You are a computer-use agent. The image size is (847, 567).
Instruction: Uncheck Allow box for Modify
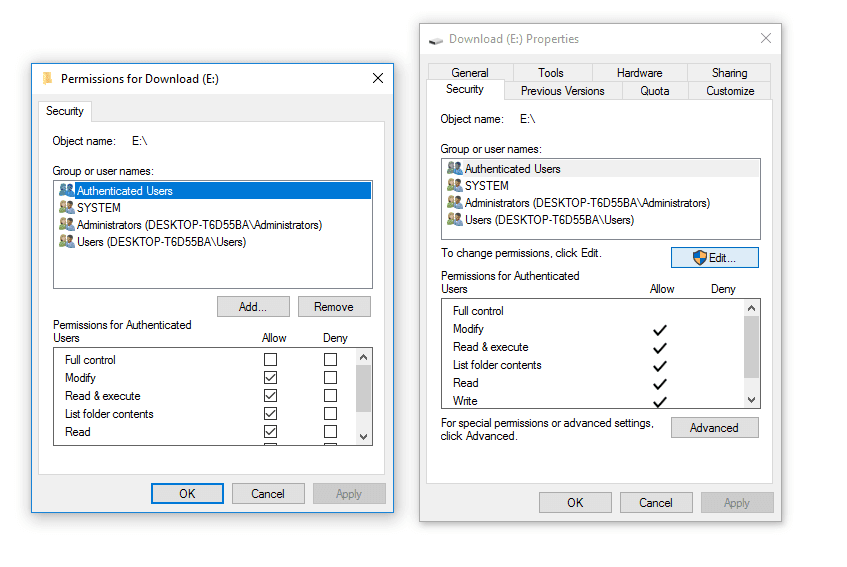[x=271, y=377]
